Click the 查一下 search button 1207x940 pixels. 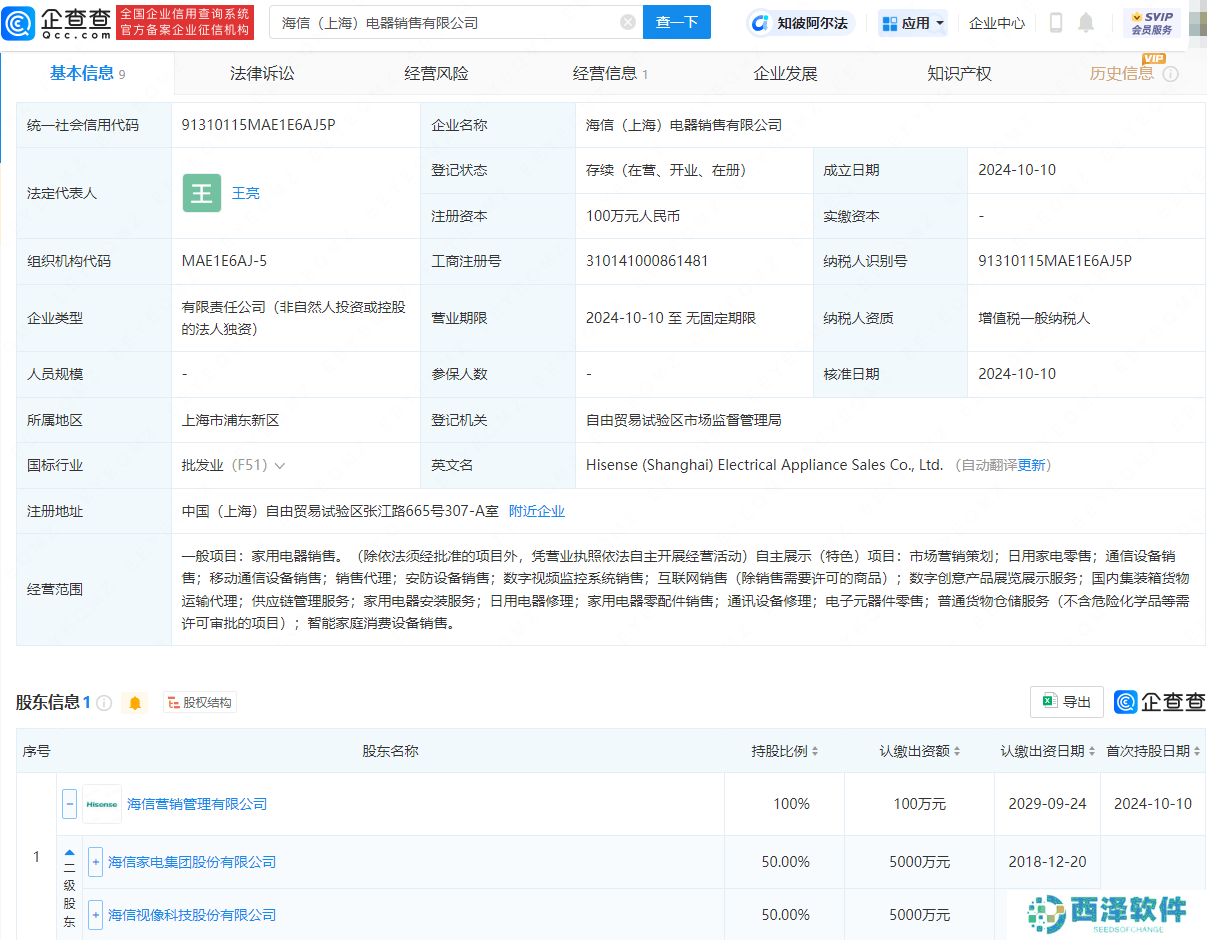(677, 22)
